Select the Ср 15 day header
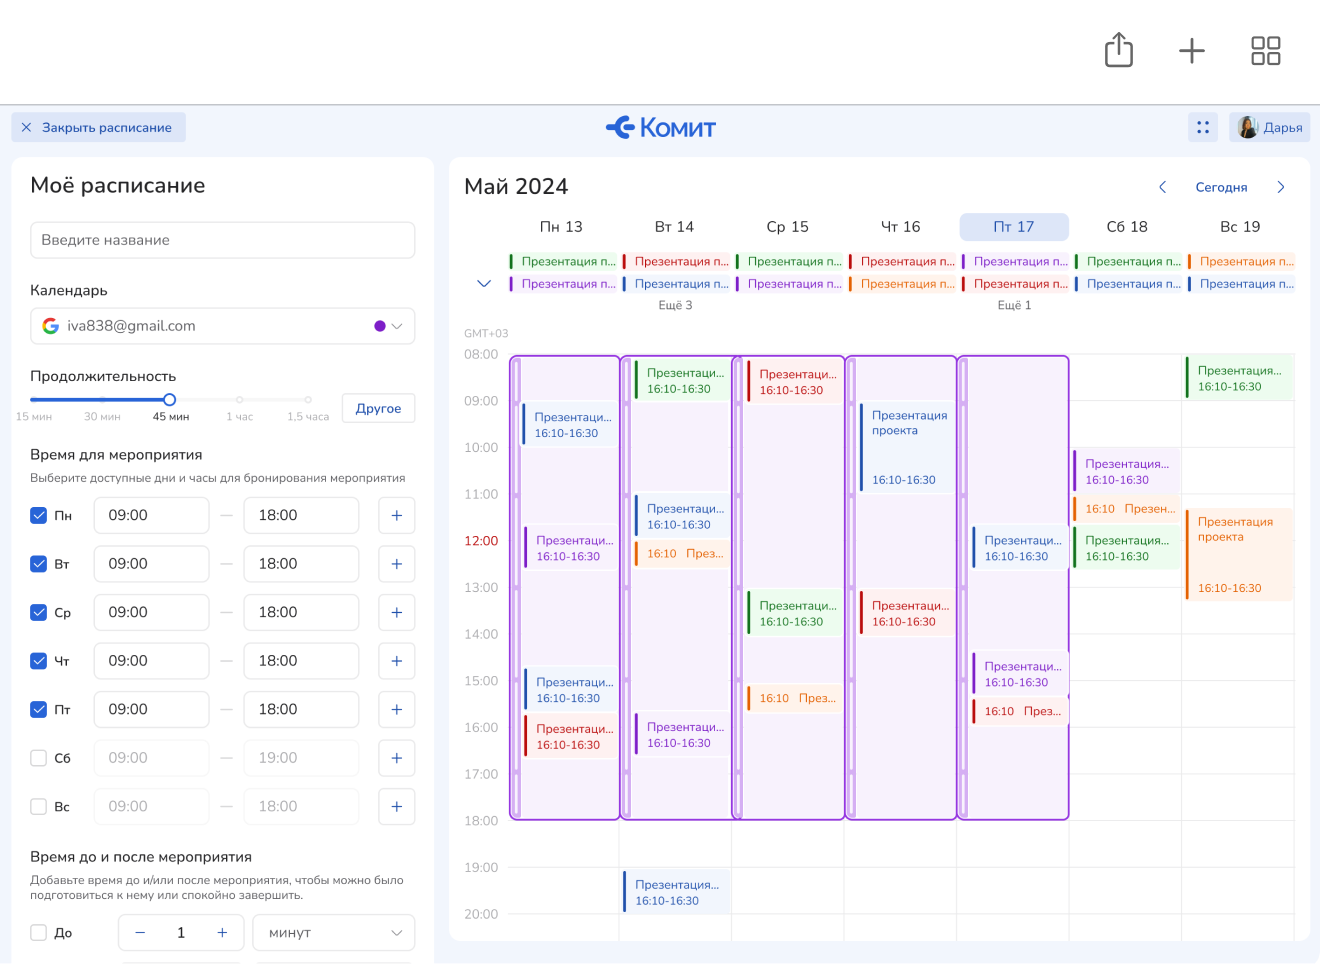Viewport: 1320px width, 964px height. [x=787, y=227]
